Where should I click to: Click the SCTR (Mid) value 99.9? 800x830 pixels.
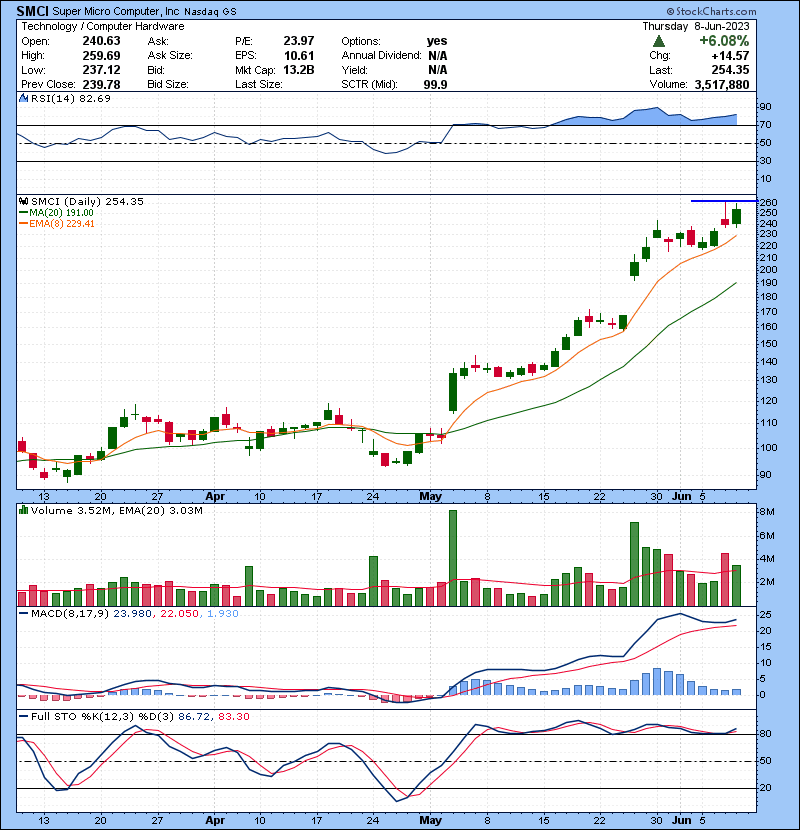pyautogui.click(x=435, y=84)
